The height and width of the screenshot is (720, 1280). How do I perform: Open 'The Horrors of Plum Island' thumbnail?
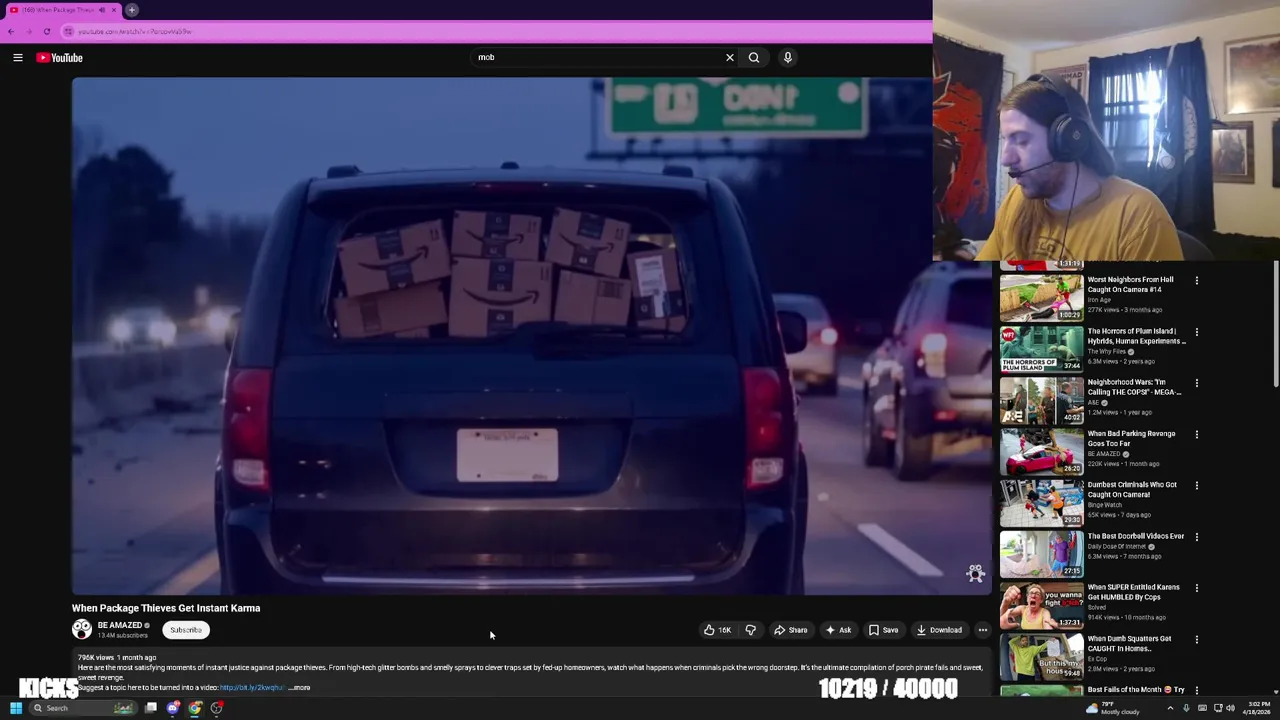click(1041, 349)
